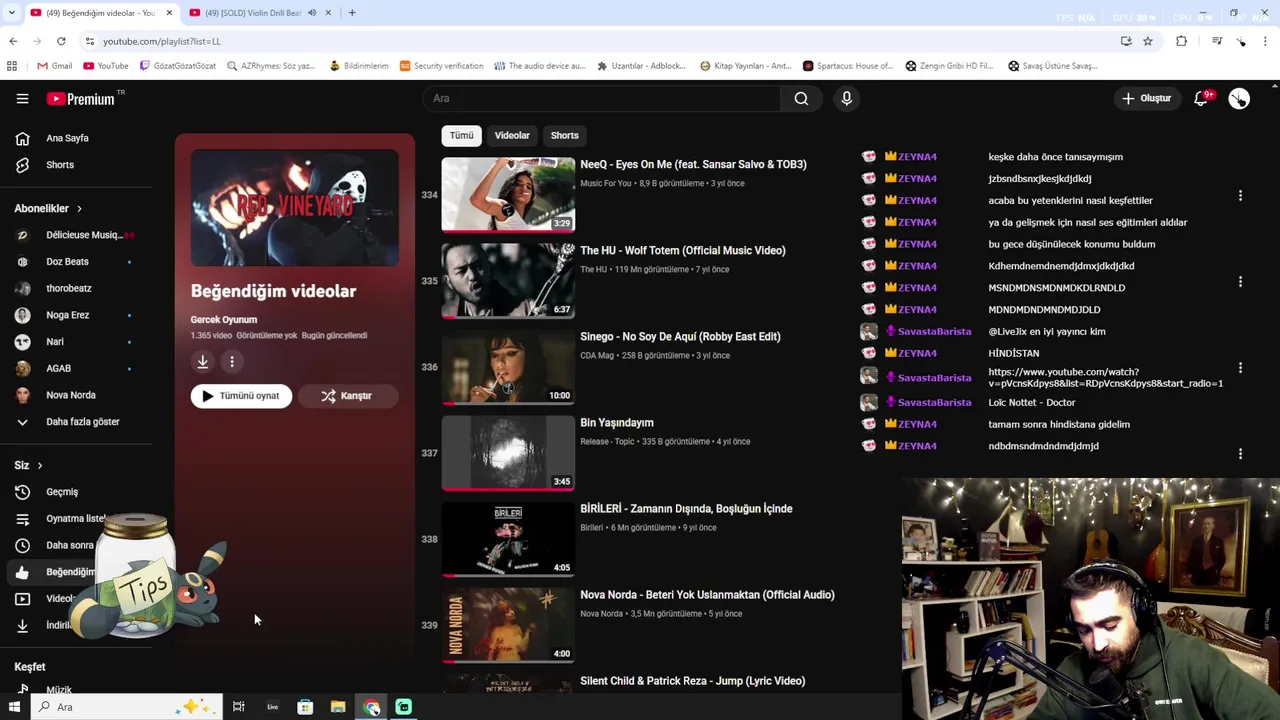Mute the Violin Drill Beat tab
The image size is (1280, 720).
point(313,13)
